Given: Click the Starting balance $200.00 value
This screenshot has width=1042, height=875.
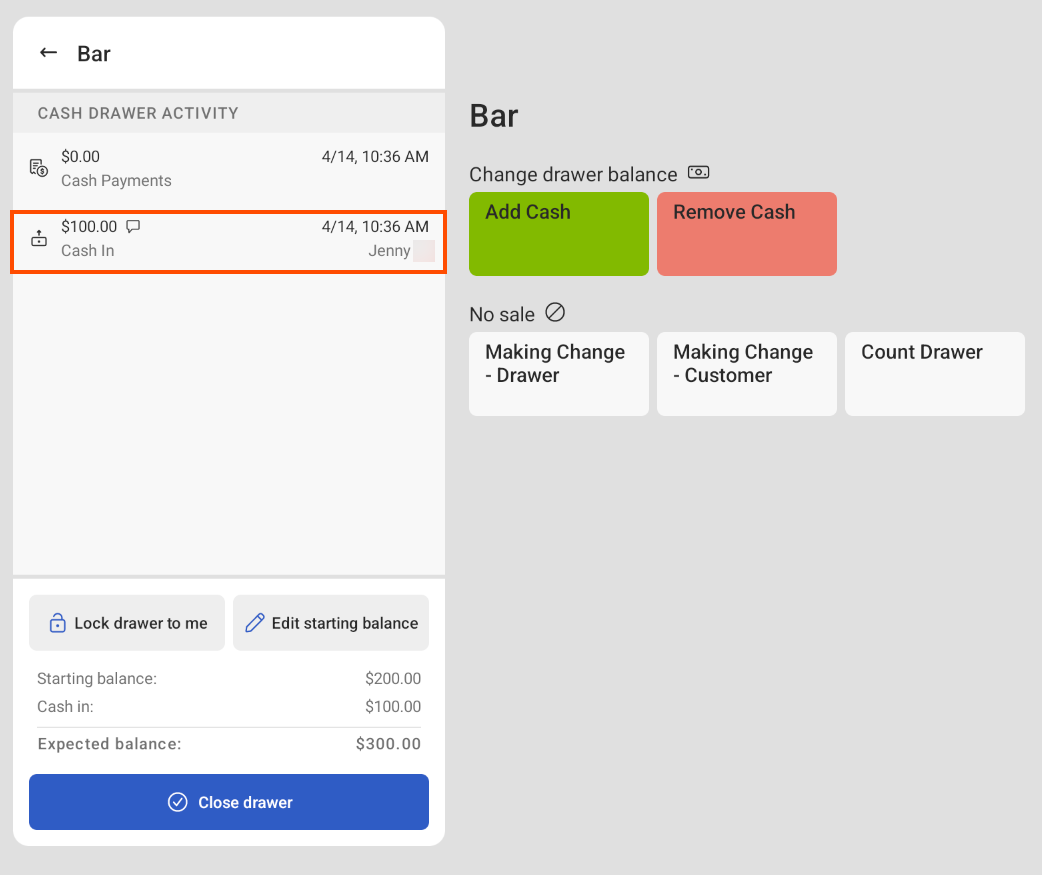Looking at the screenshot, I should pos(393,678).
